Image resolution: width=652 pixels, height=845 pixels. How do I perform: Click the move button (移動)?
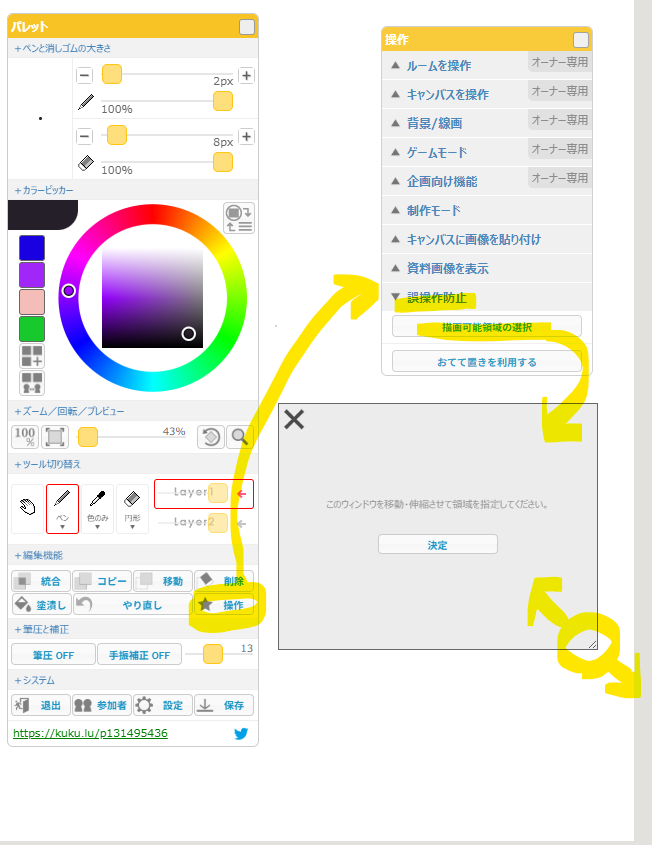[x=163, y=581]
